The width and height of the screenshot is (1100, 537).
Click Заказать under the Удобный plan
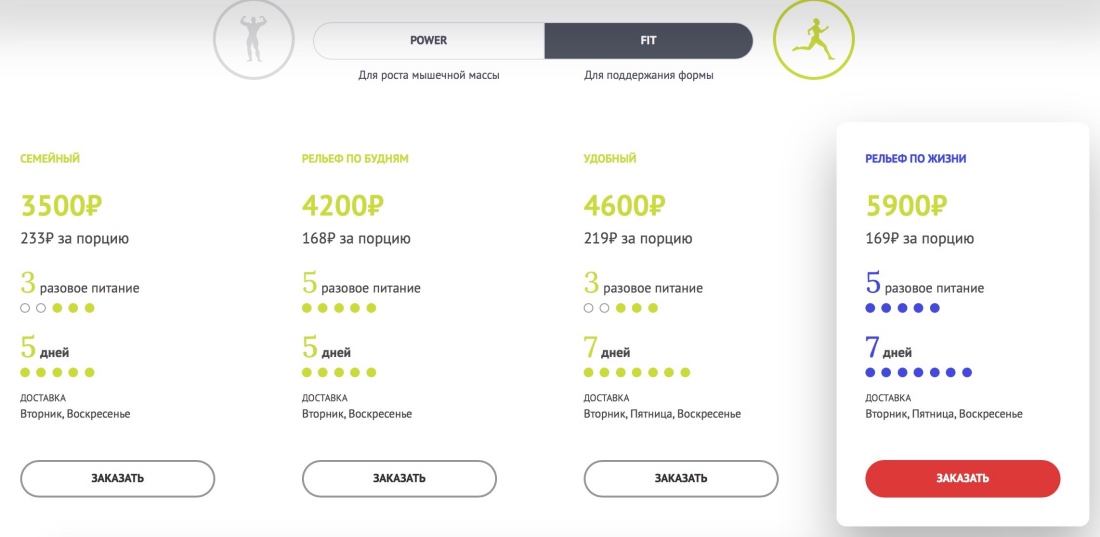681,479
